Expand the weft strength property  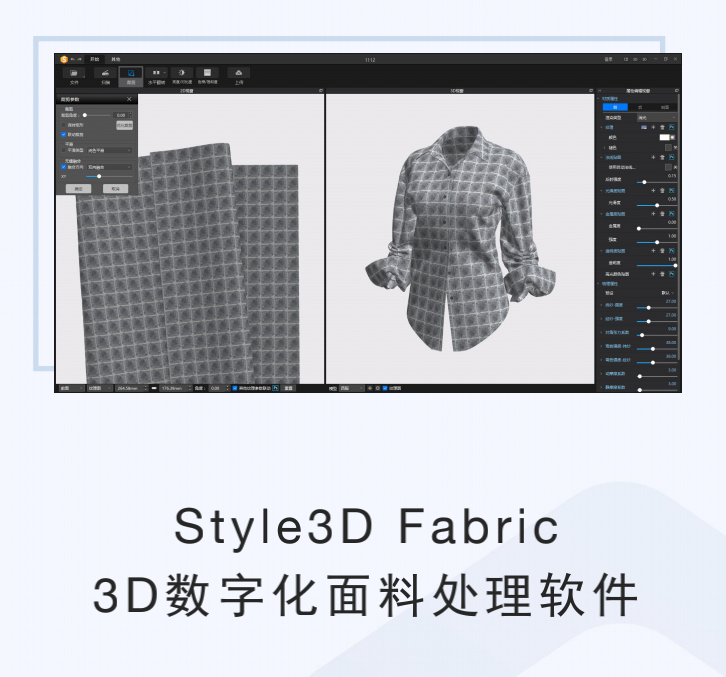click(x=602, y=305)
